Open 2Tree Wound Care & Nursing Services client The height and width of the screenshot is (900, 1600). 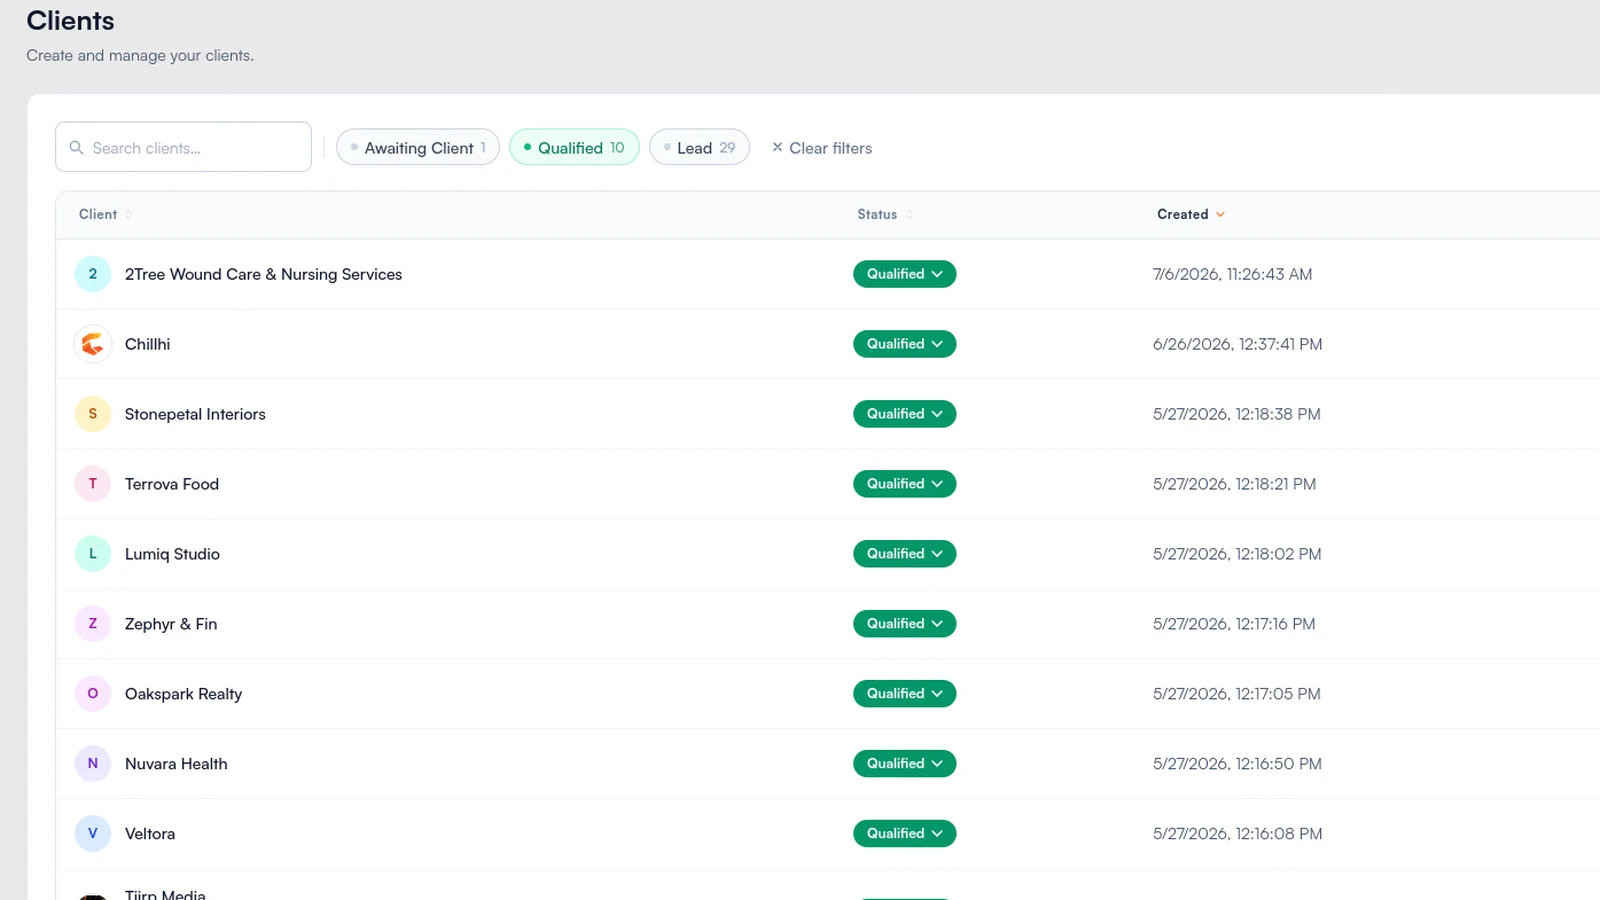pyautogui.click(x=263, y=274)
